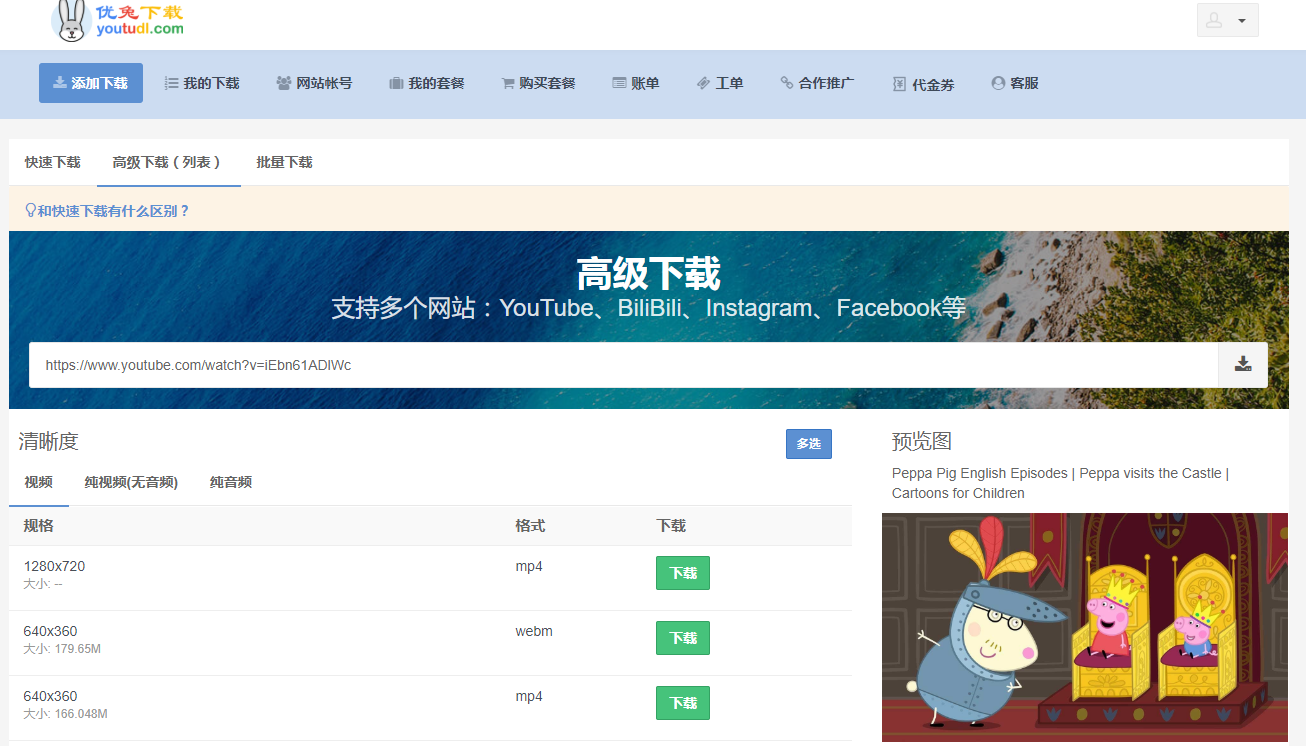Click the Peppa Pig video title text
The width and height of the screenshot is (1306, 746).
click(x=1060, y=483)
